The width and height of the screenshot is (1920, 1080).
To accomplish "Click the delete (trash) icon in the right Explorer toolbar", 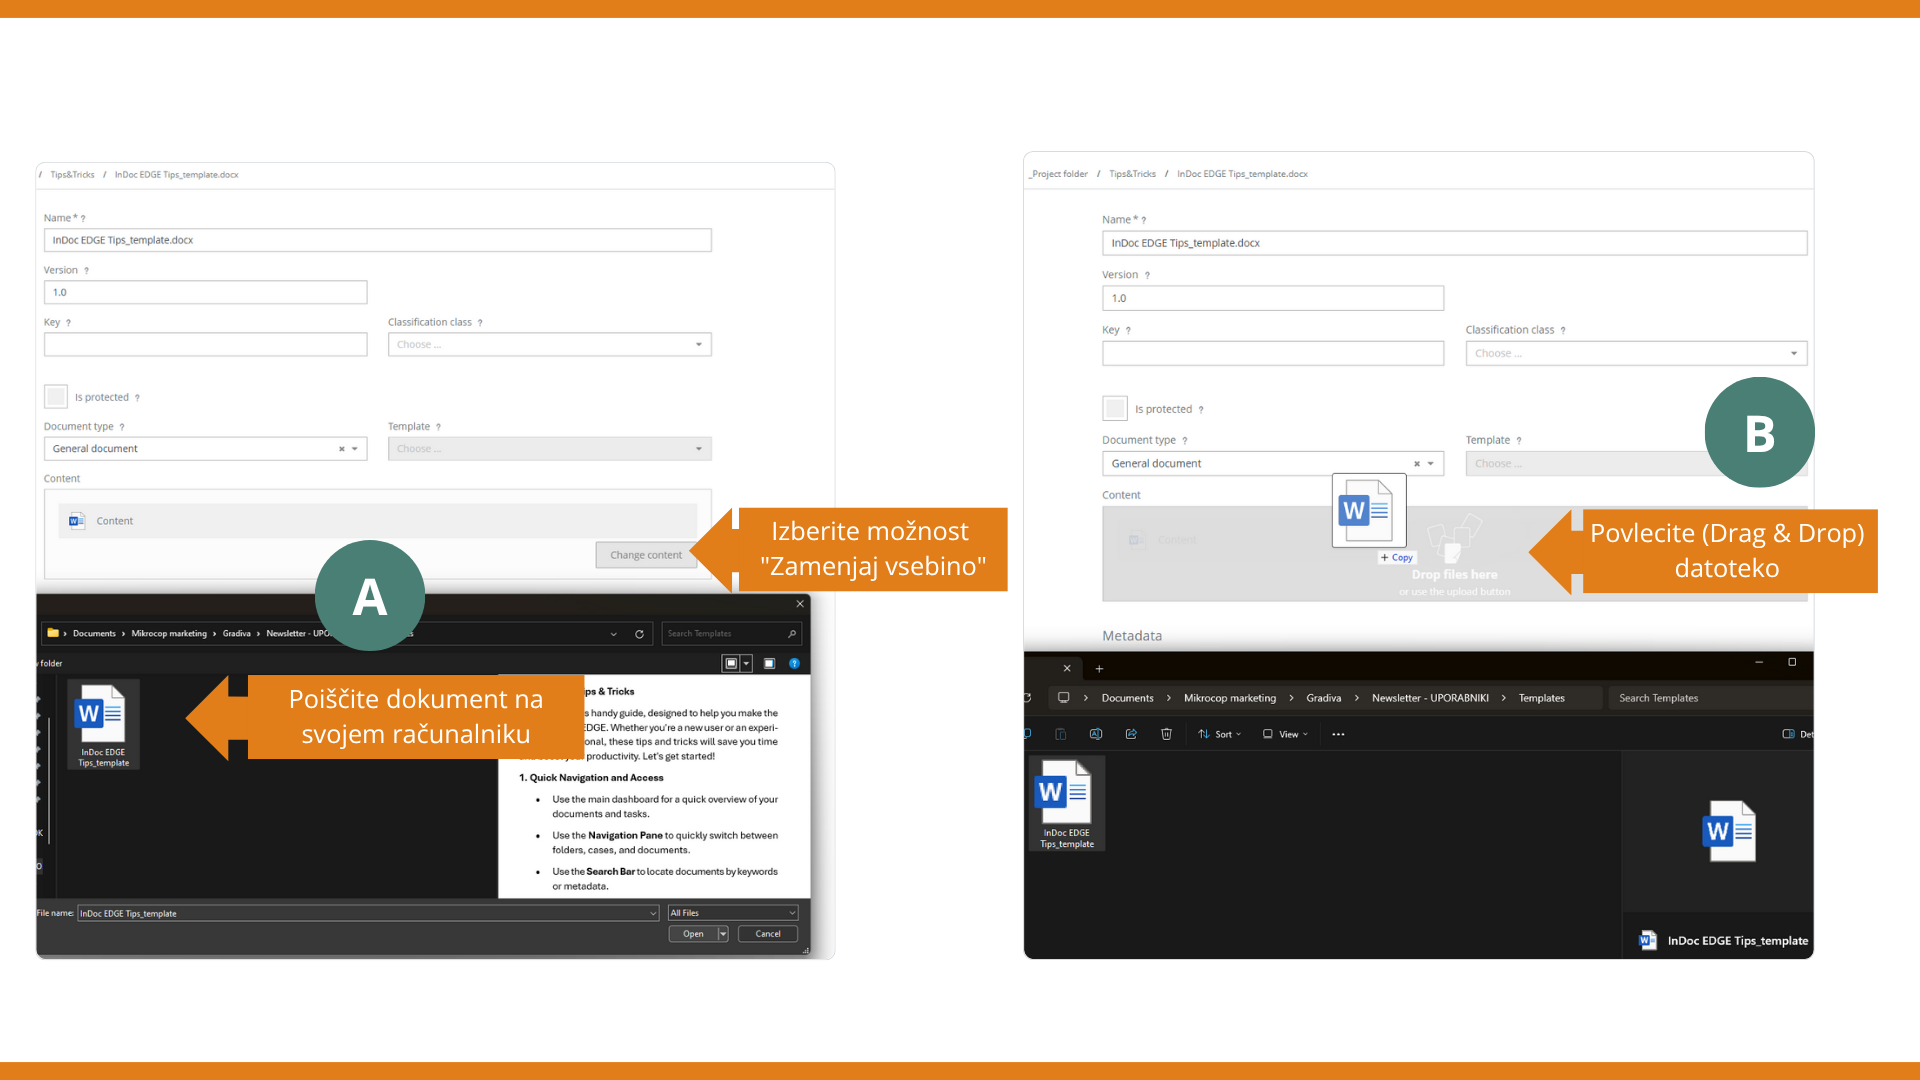I will [1166, 734].
